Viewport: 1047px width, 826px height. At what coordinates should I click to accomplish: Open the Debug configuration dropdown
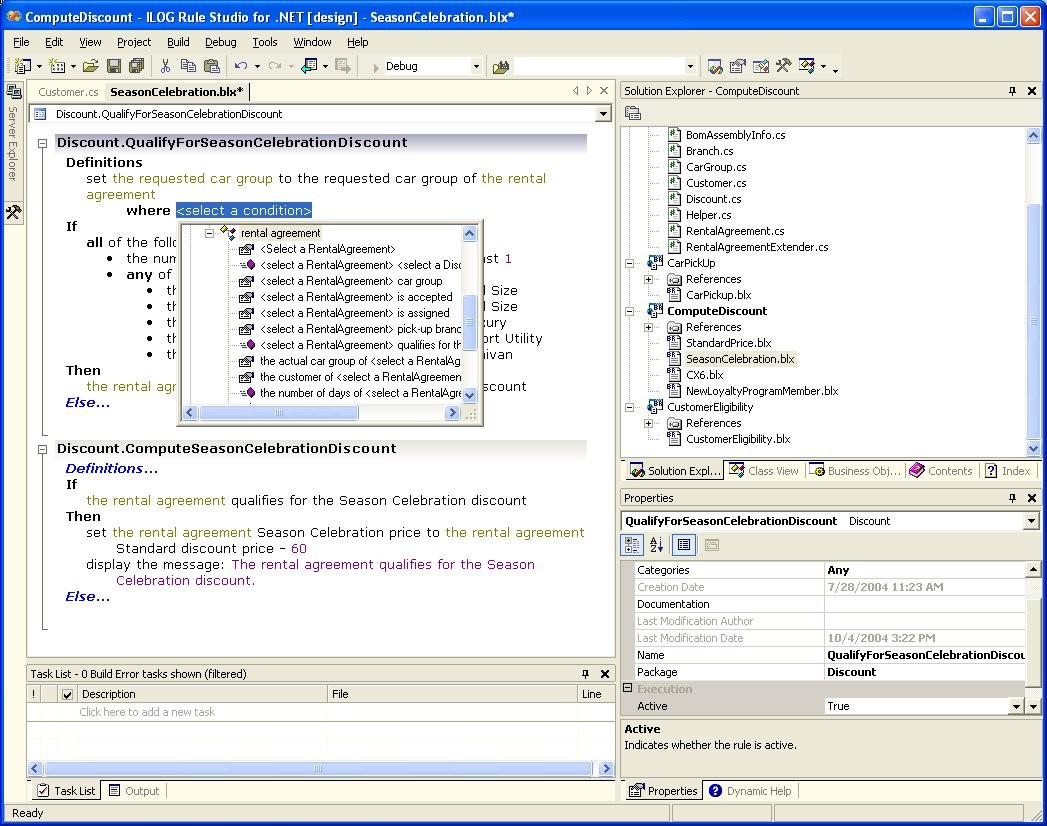point(476,66)
